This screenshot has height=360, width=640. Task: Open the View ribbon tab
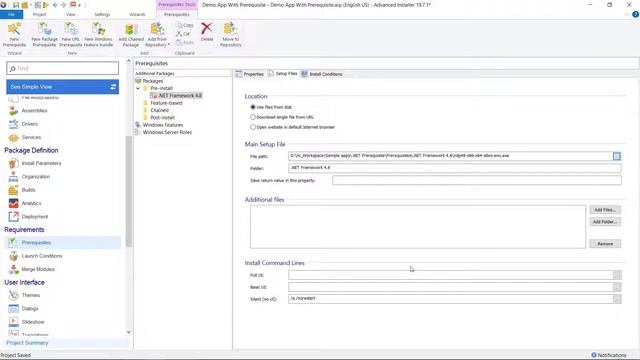pyautogui.click(x=71, y=14)
